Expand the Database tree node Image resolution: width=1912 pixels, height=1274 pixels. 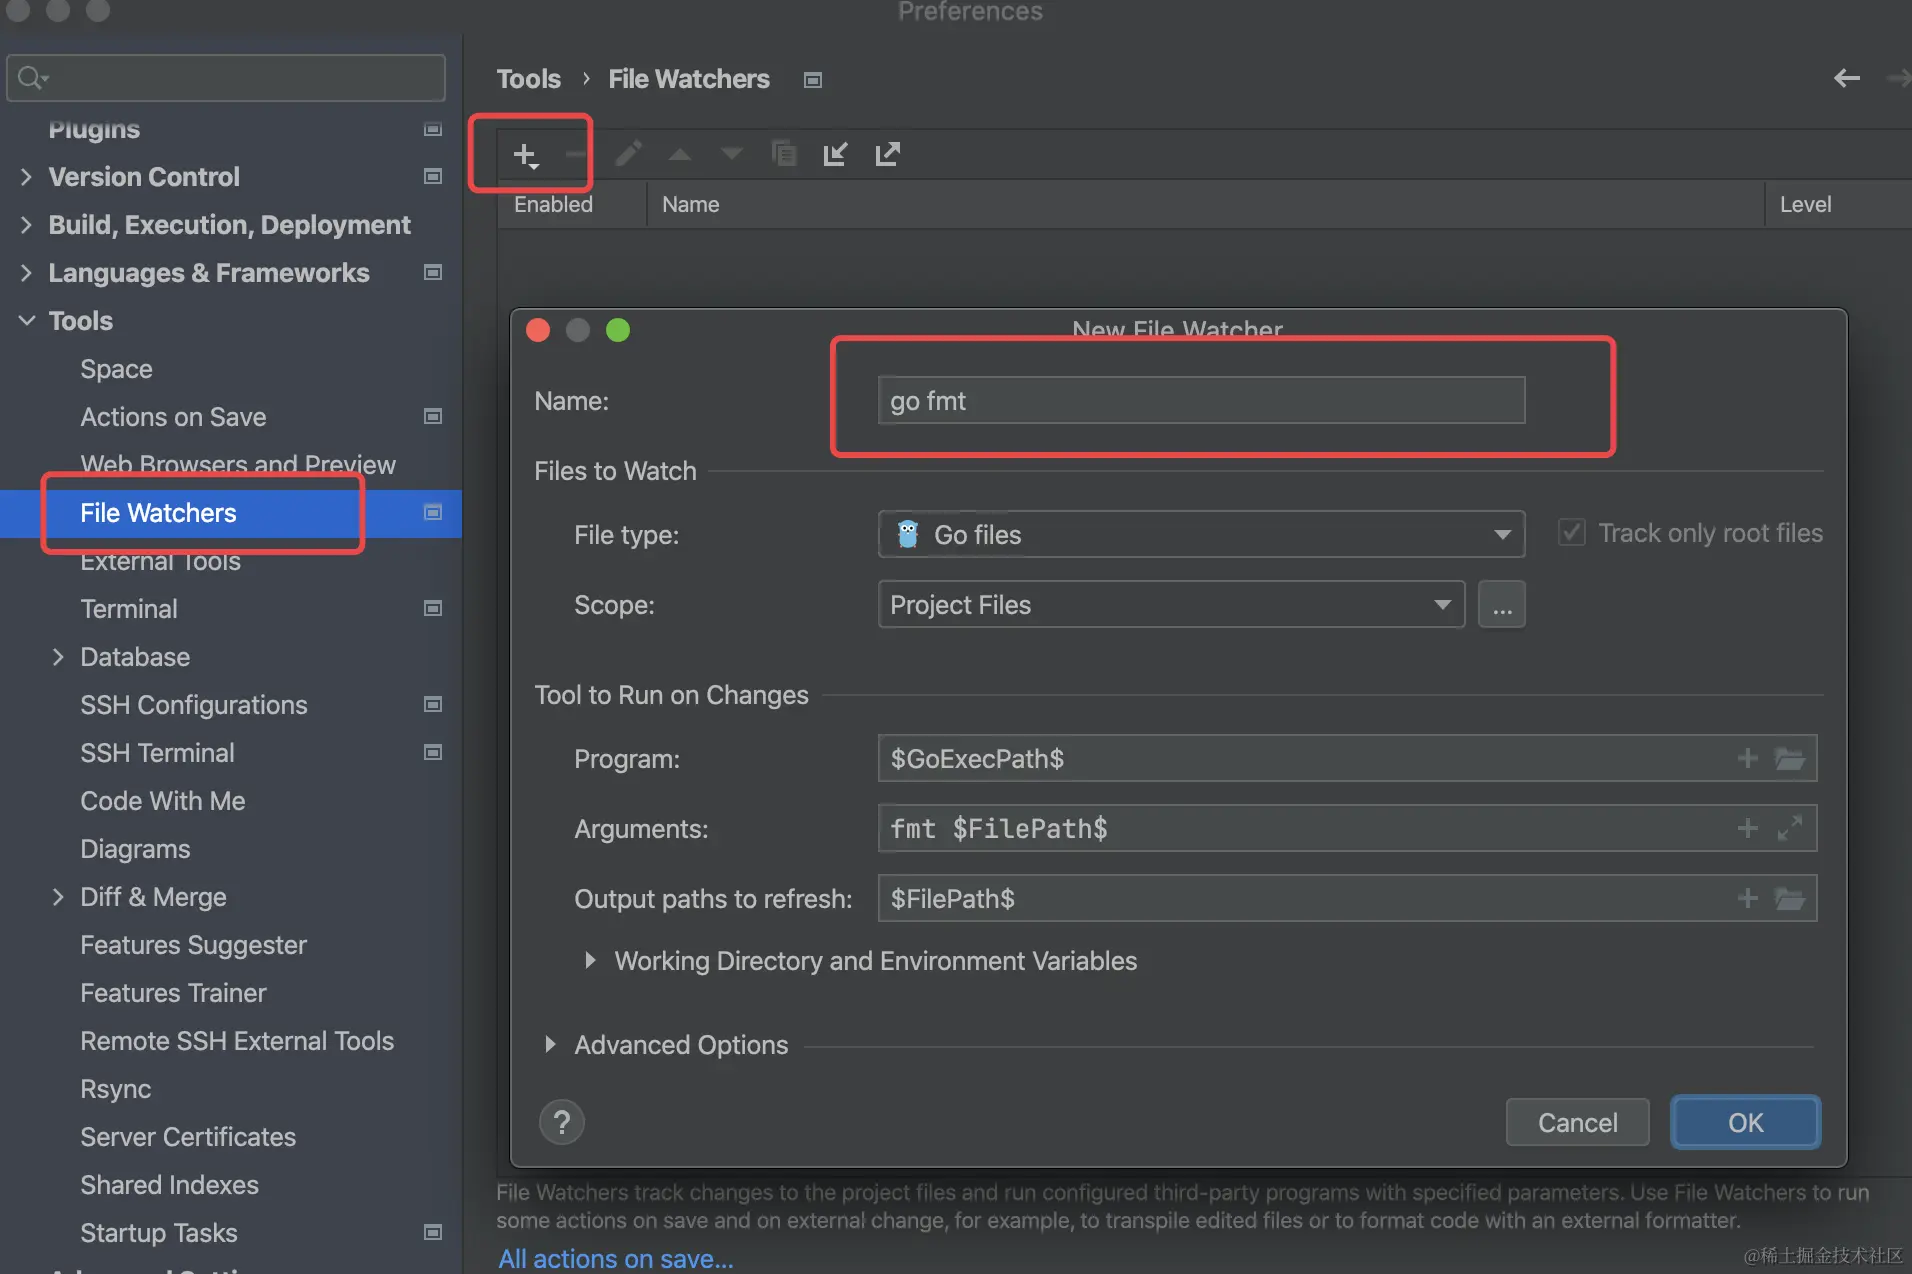(58, 656)
